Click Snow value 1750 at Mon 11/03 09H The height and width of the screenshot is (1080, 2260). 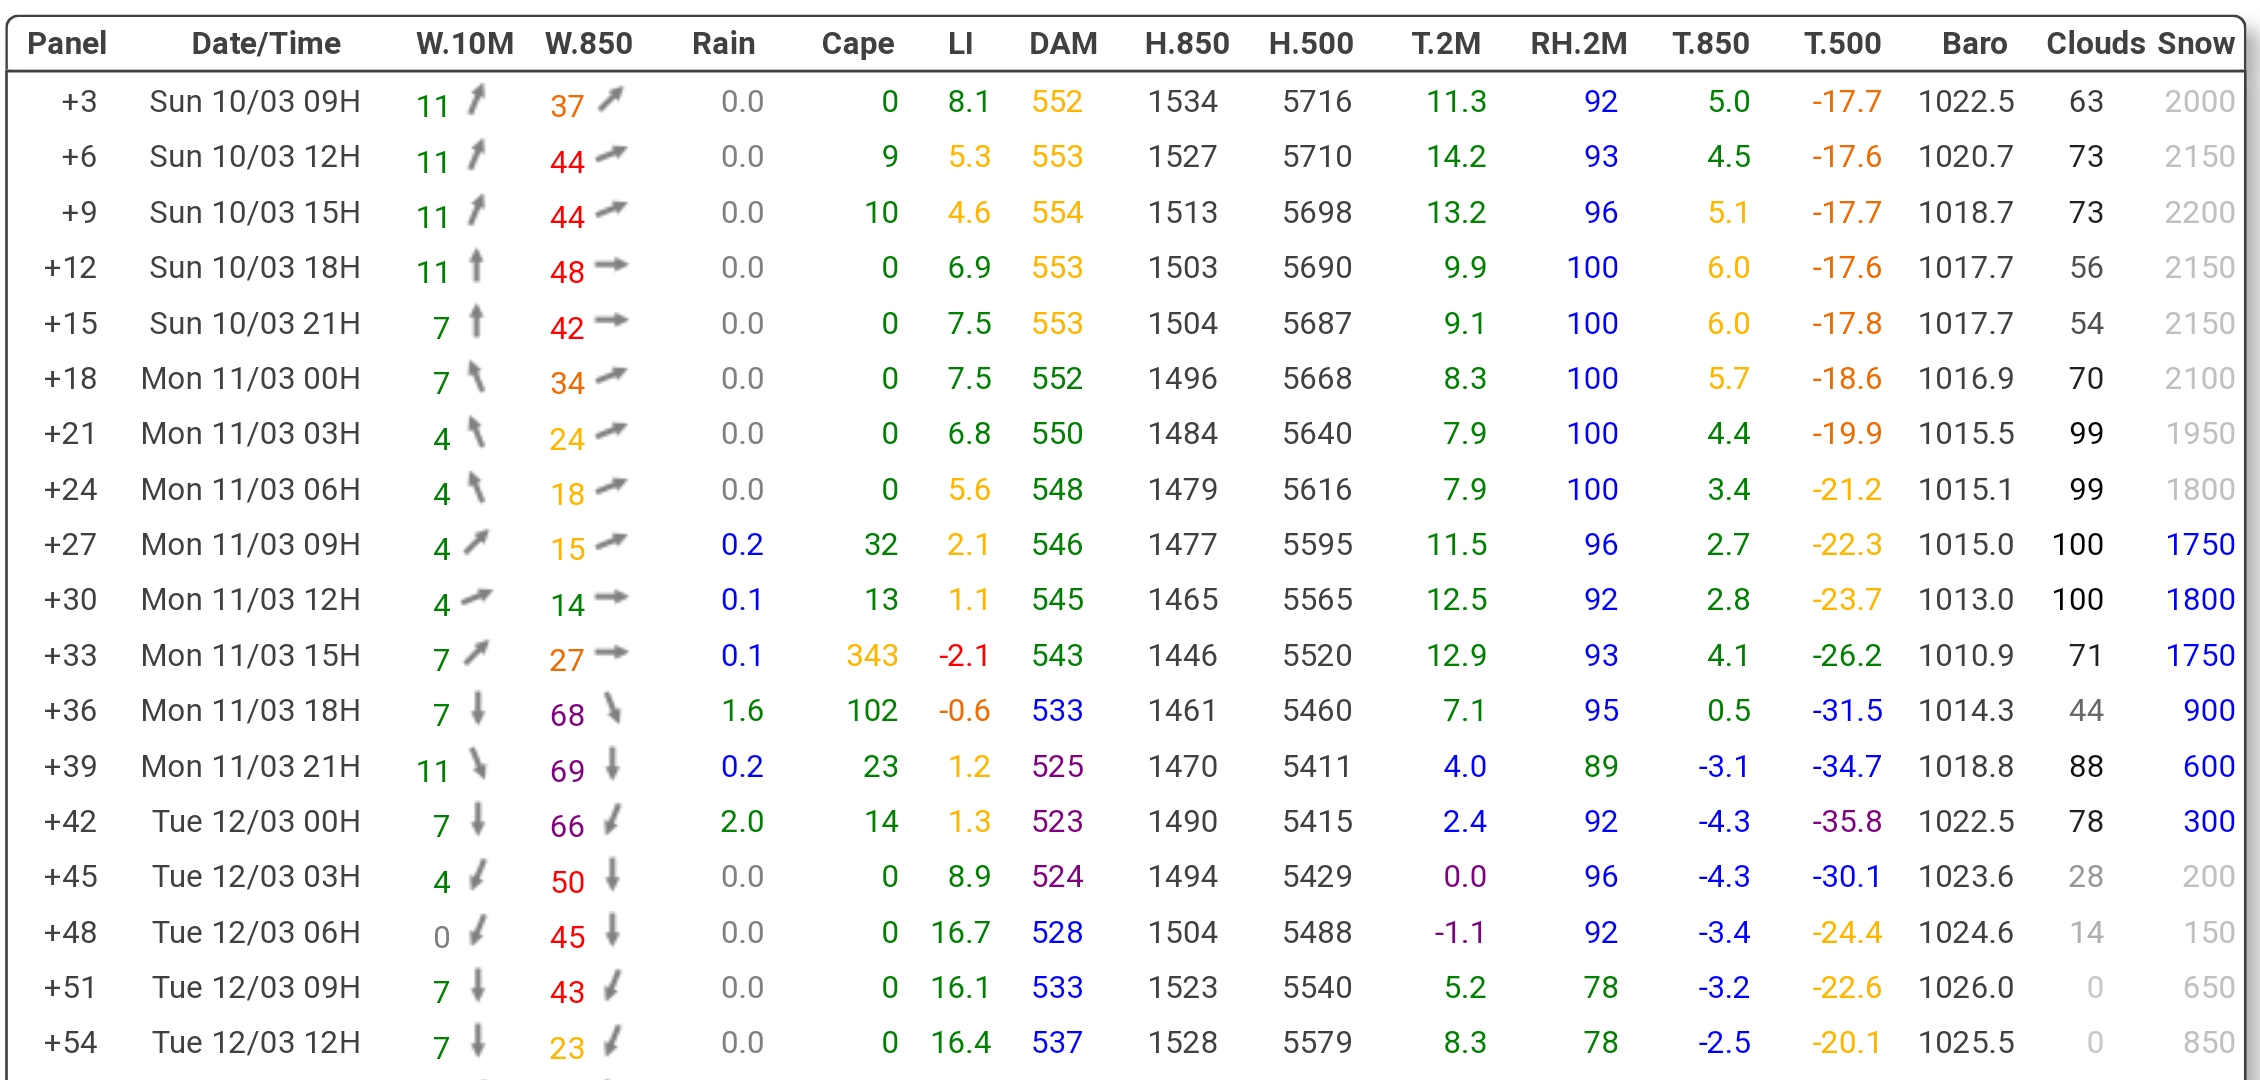[x=2200, y=544]
